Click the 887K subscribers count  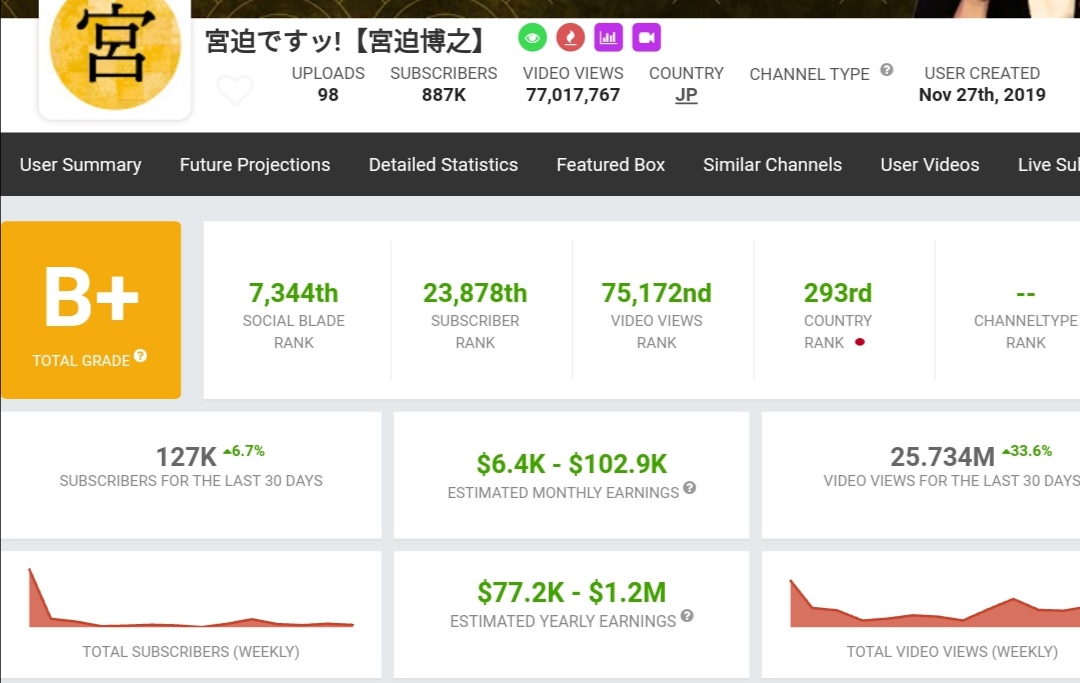point(444,95)
